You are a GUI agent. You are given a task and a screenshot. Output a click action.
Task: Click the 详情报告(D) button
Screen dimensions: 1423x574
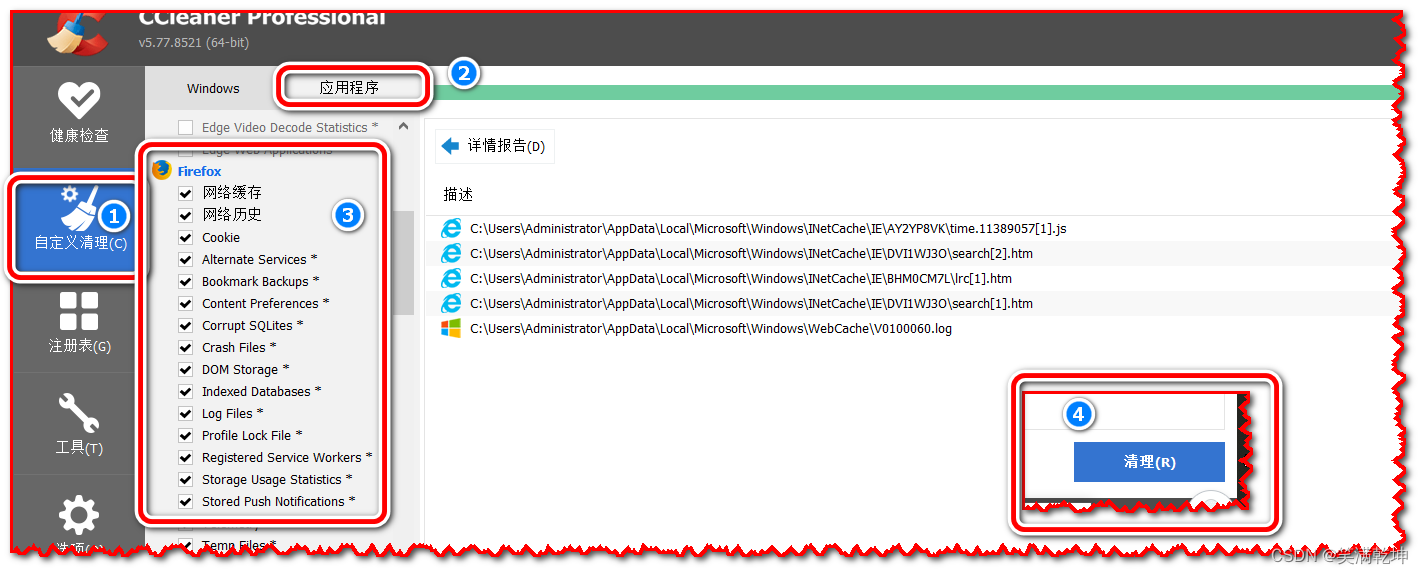pos(495,146)
